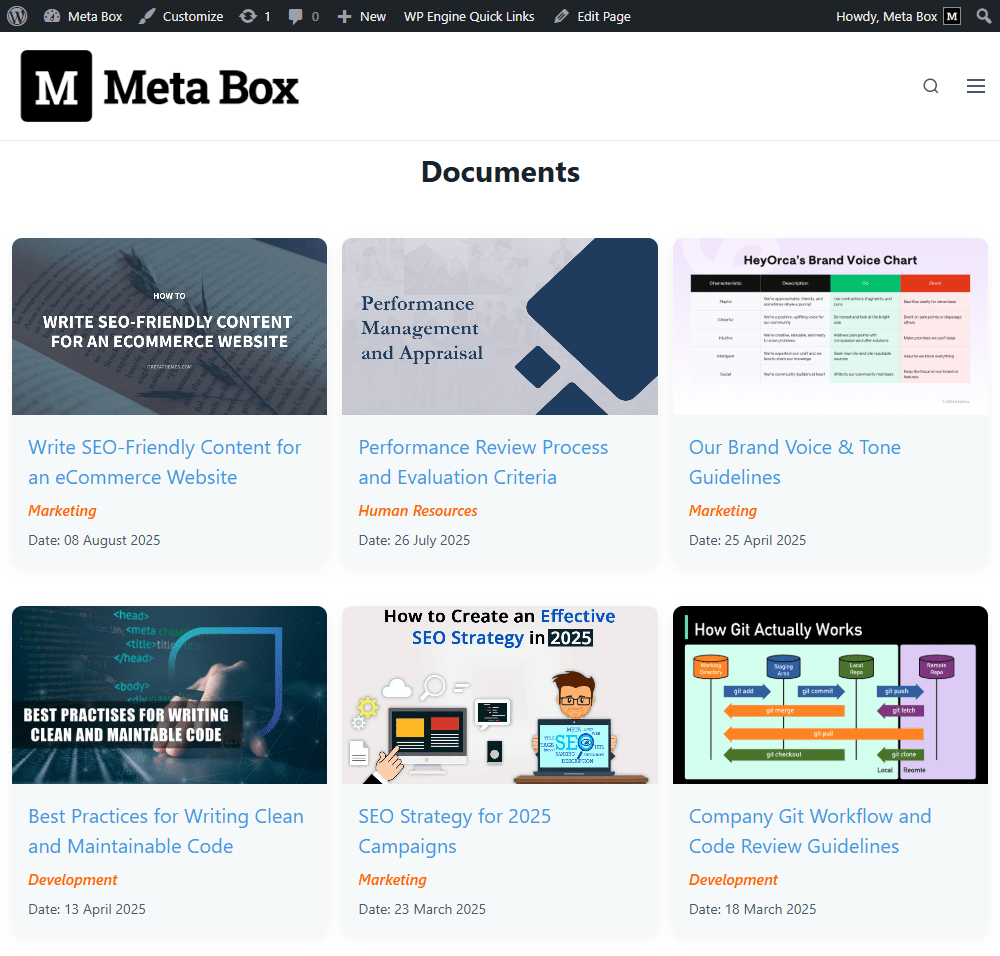1000x956 pixels.
Task: Click the Meta Box site logo
Action: (160, 87)
